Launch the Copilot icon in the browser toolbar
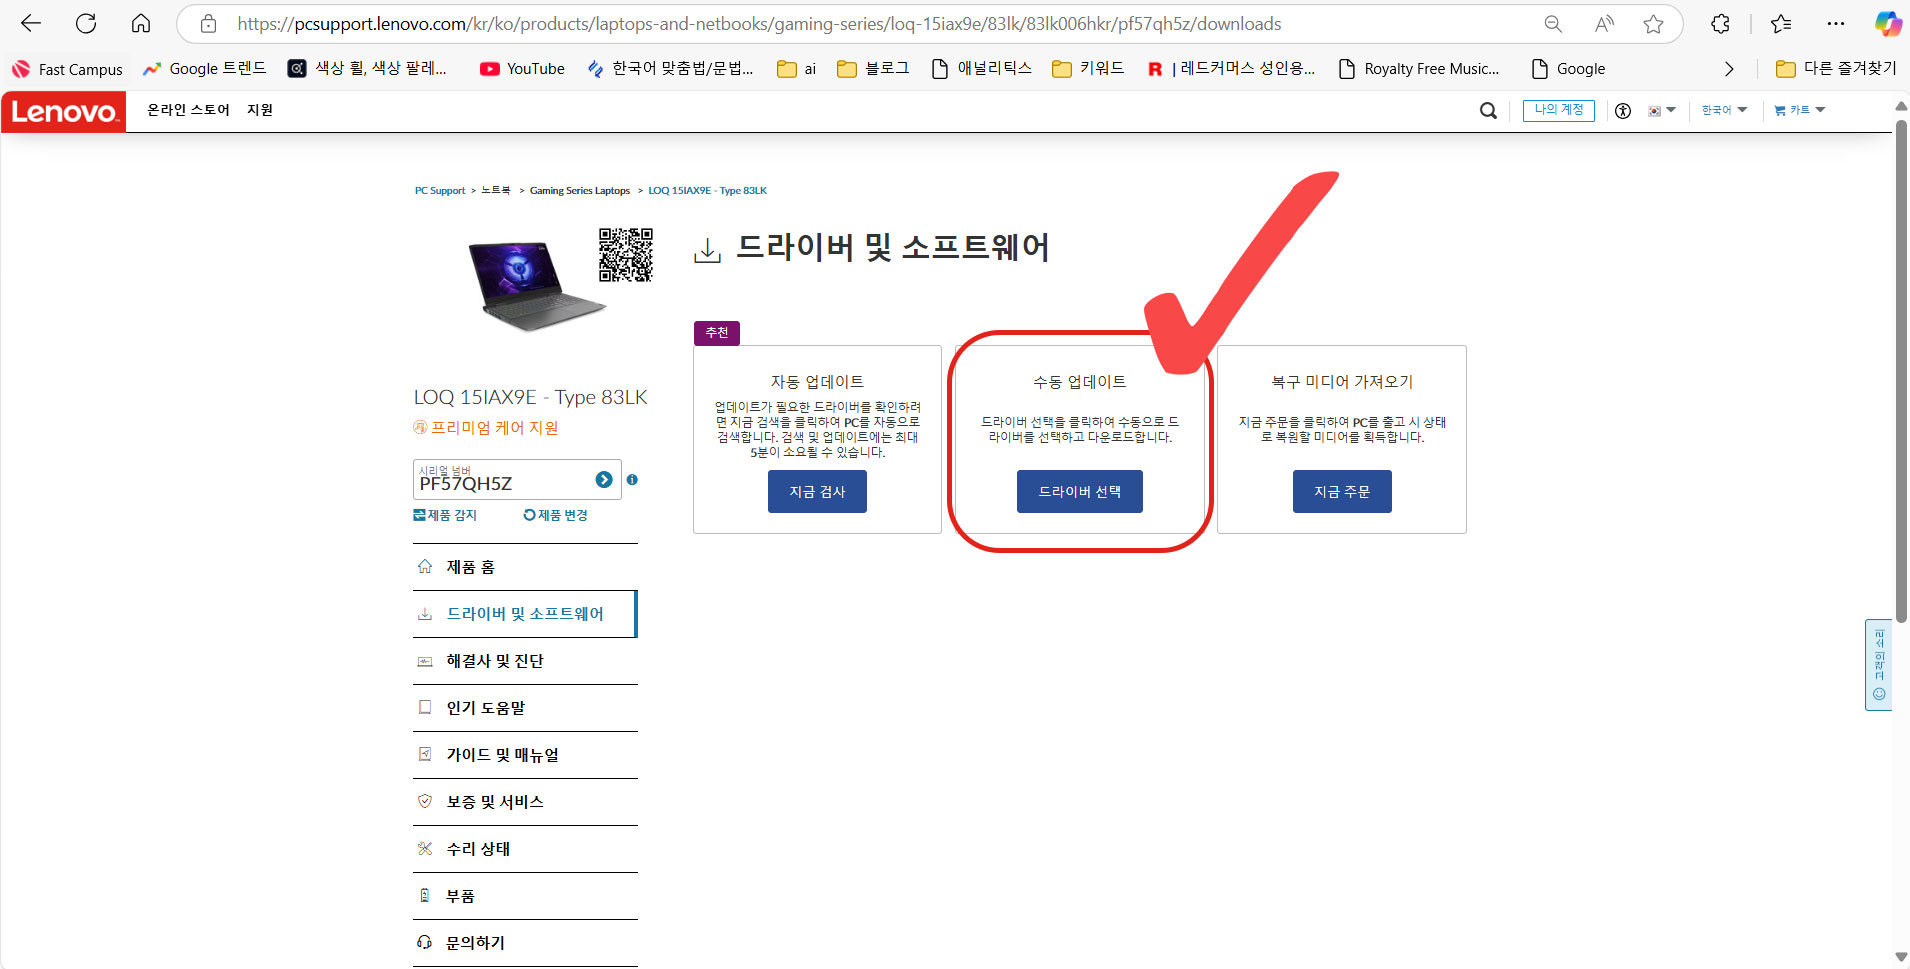 [1887, 24]
